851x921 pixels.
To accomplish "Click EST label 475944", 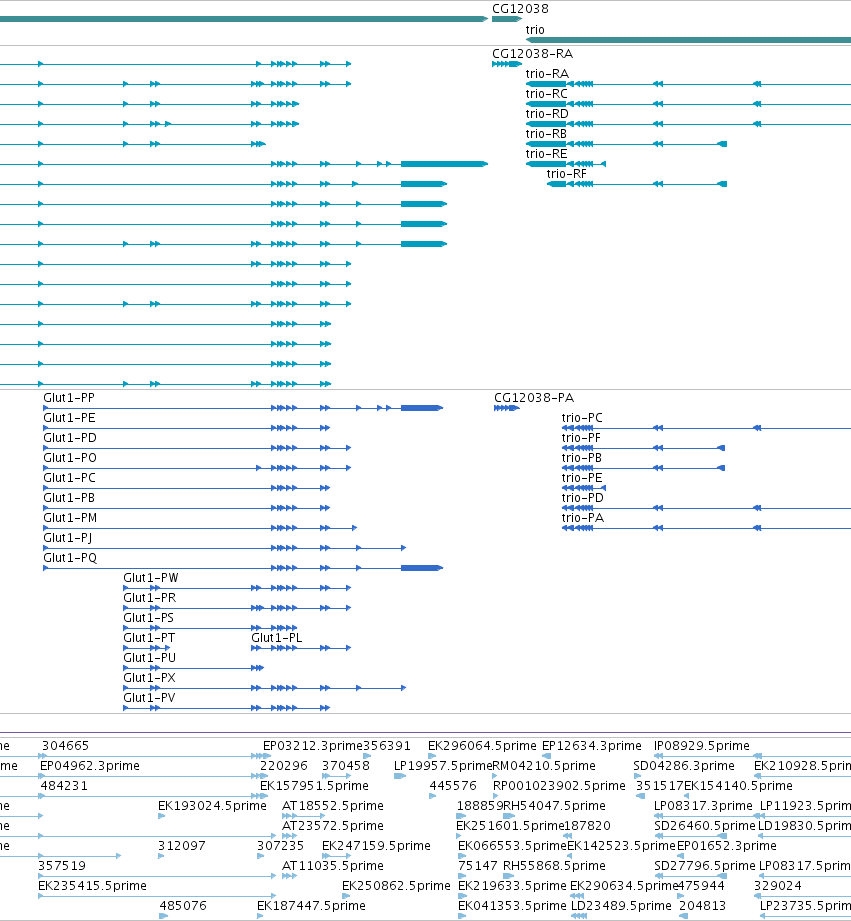I will (701, 885).
